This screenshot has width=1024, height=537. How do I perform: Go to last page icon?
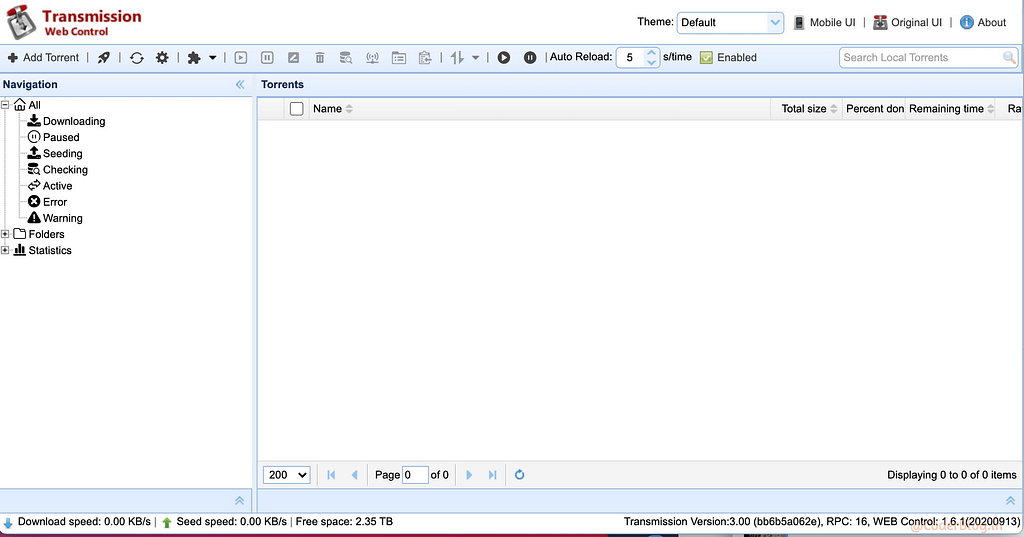click(x=492, y=475)
